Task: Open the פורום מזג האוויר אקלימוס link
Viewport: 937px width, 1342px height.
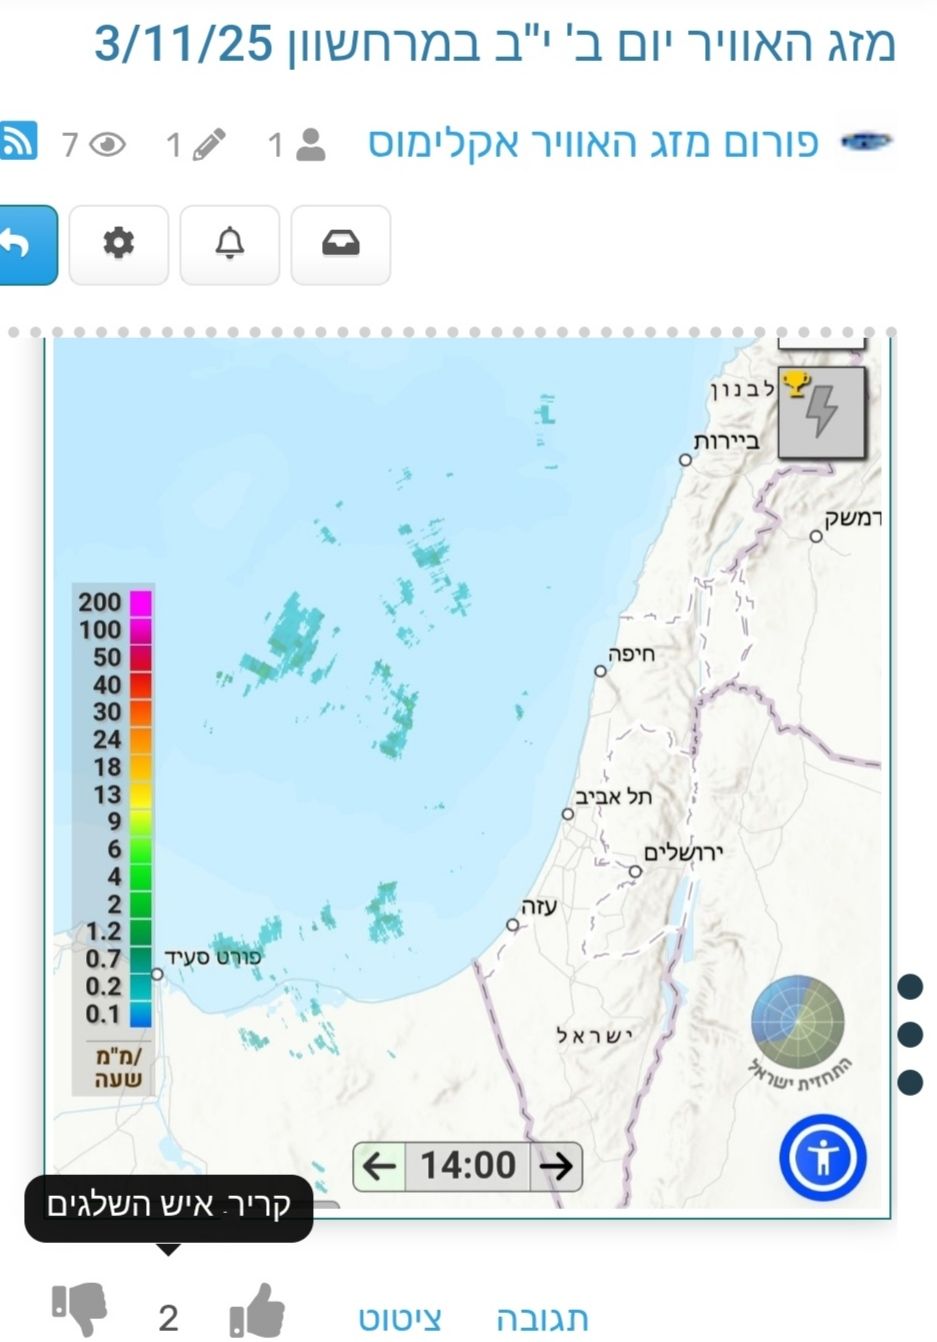Action: 593,144
